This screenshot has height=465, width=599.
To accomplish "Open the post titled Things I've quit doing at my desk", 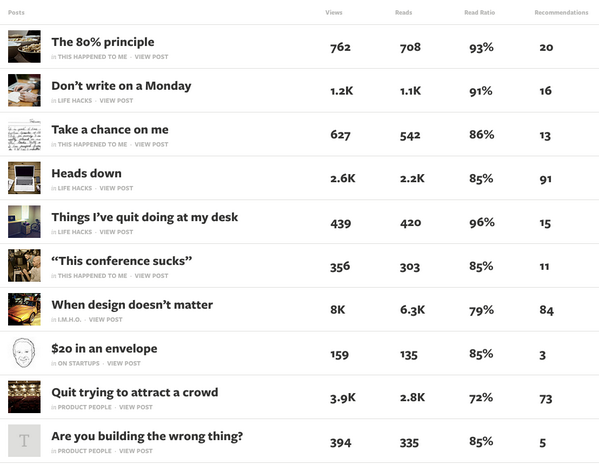I will (144, 217).
